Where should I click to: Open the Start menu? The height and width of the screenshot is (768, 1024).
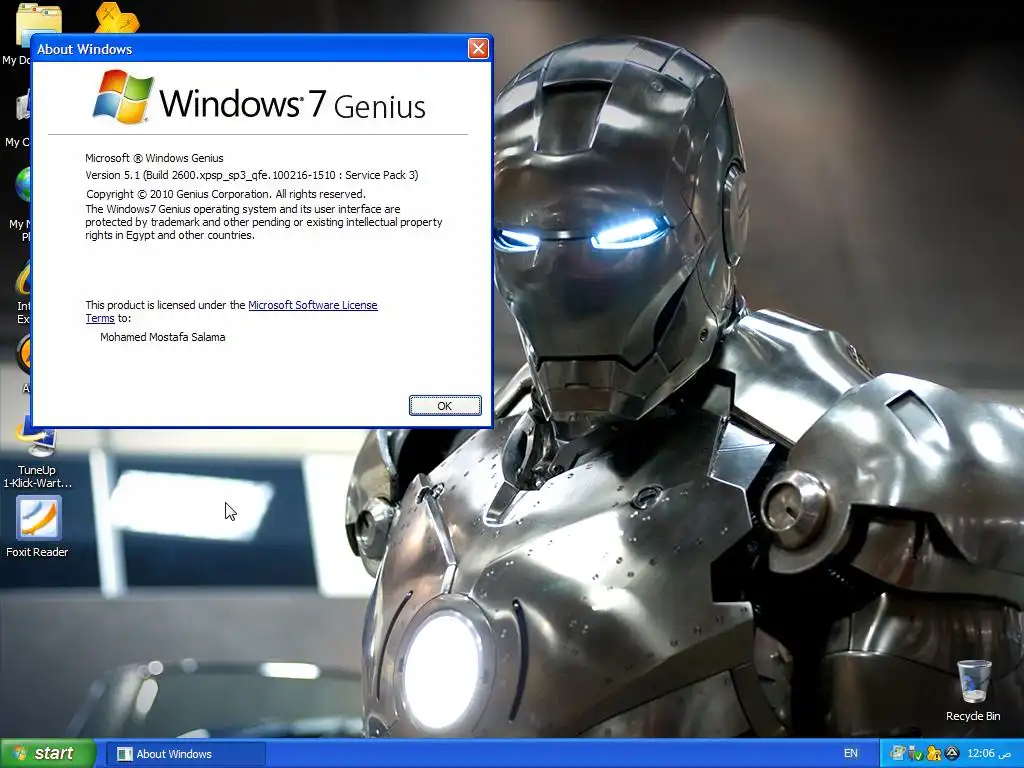click(x=48, y=754)
